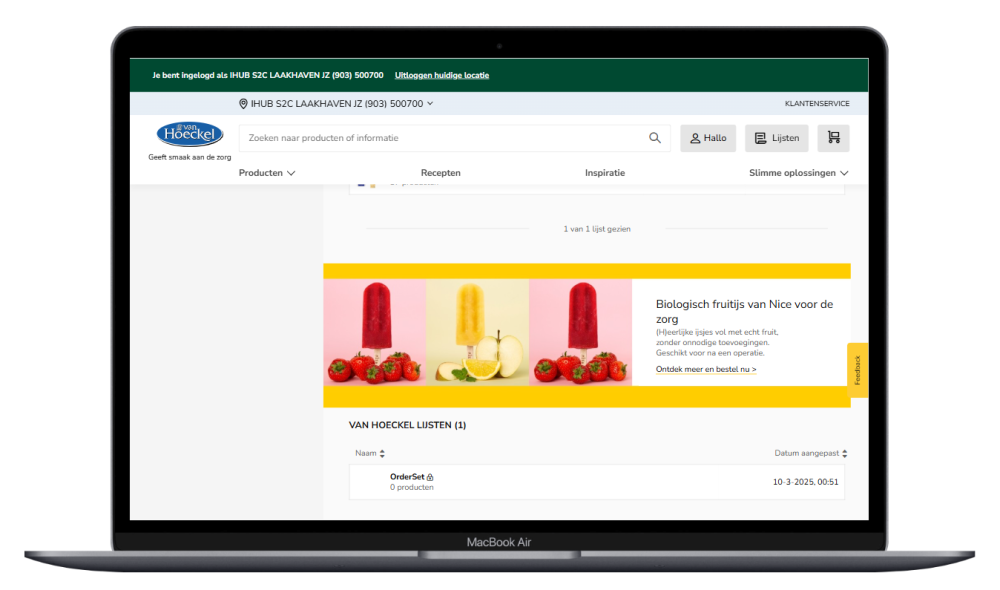Open the Hallo account button

coord(708,138)
